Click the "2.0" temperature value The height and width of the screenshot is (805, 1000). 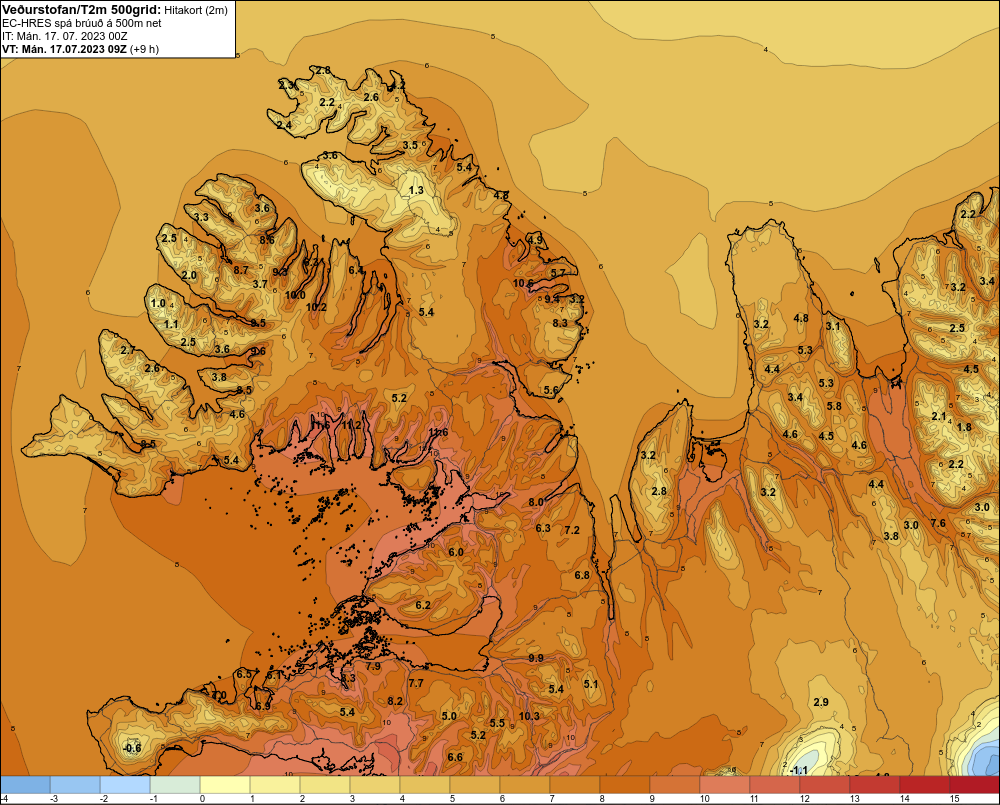189,276
